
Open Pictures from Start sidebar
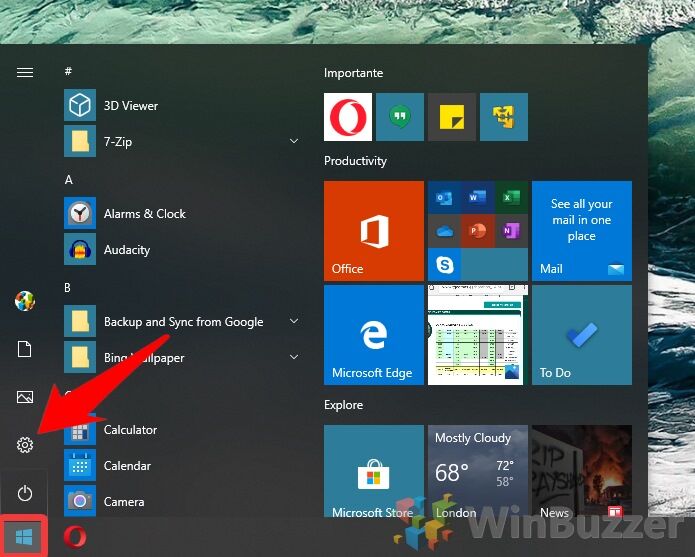25,397
